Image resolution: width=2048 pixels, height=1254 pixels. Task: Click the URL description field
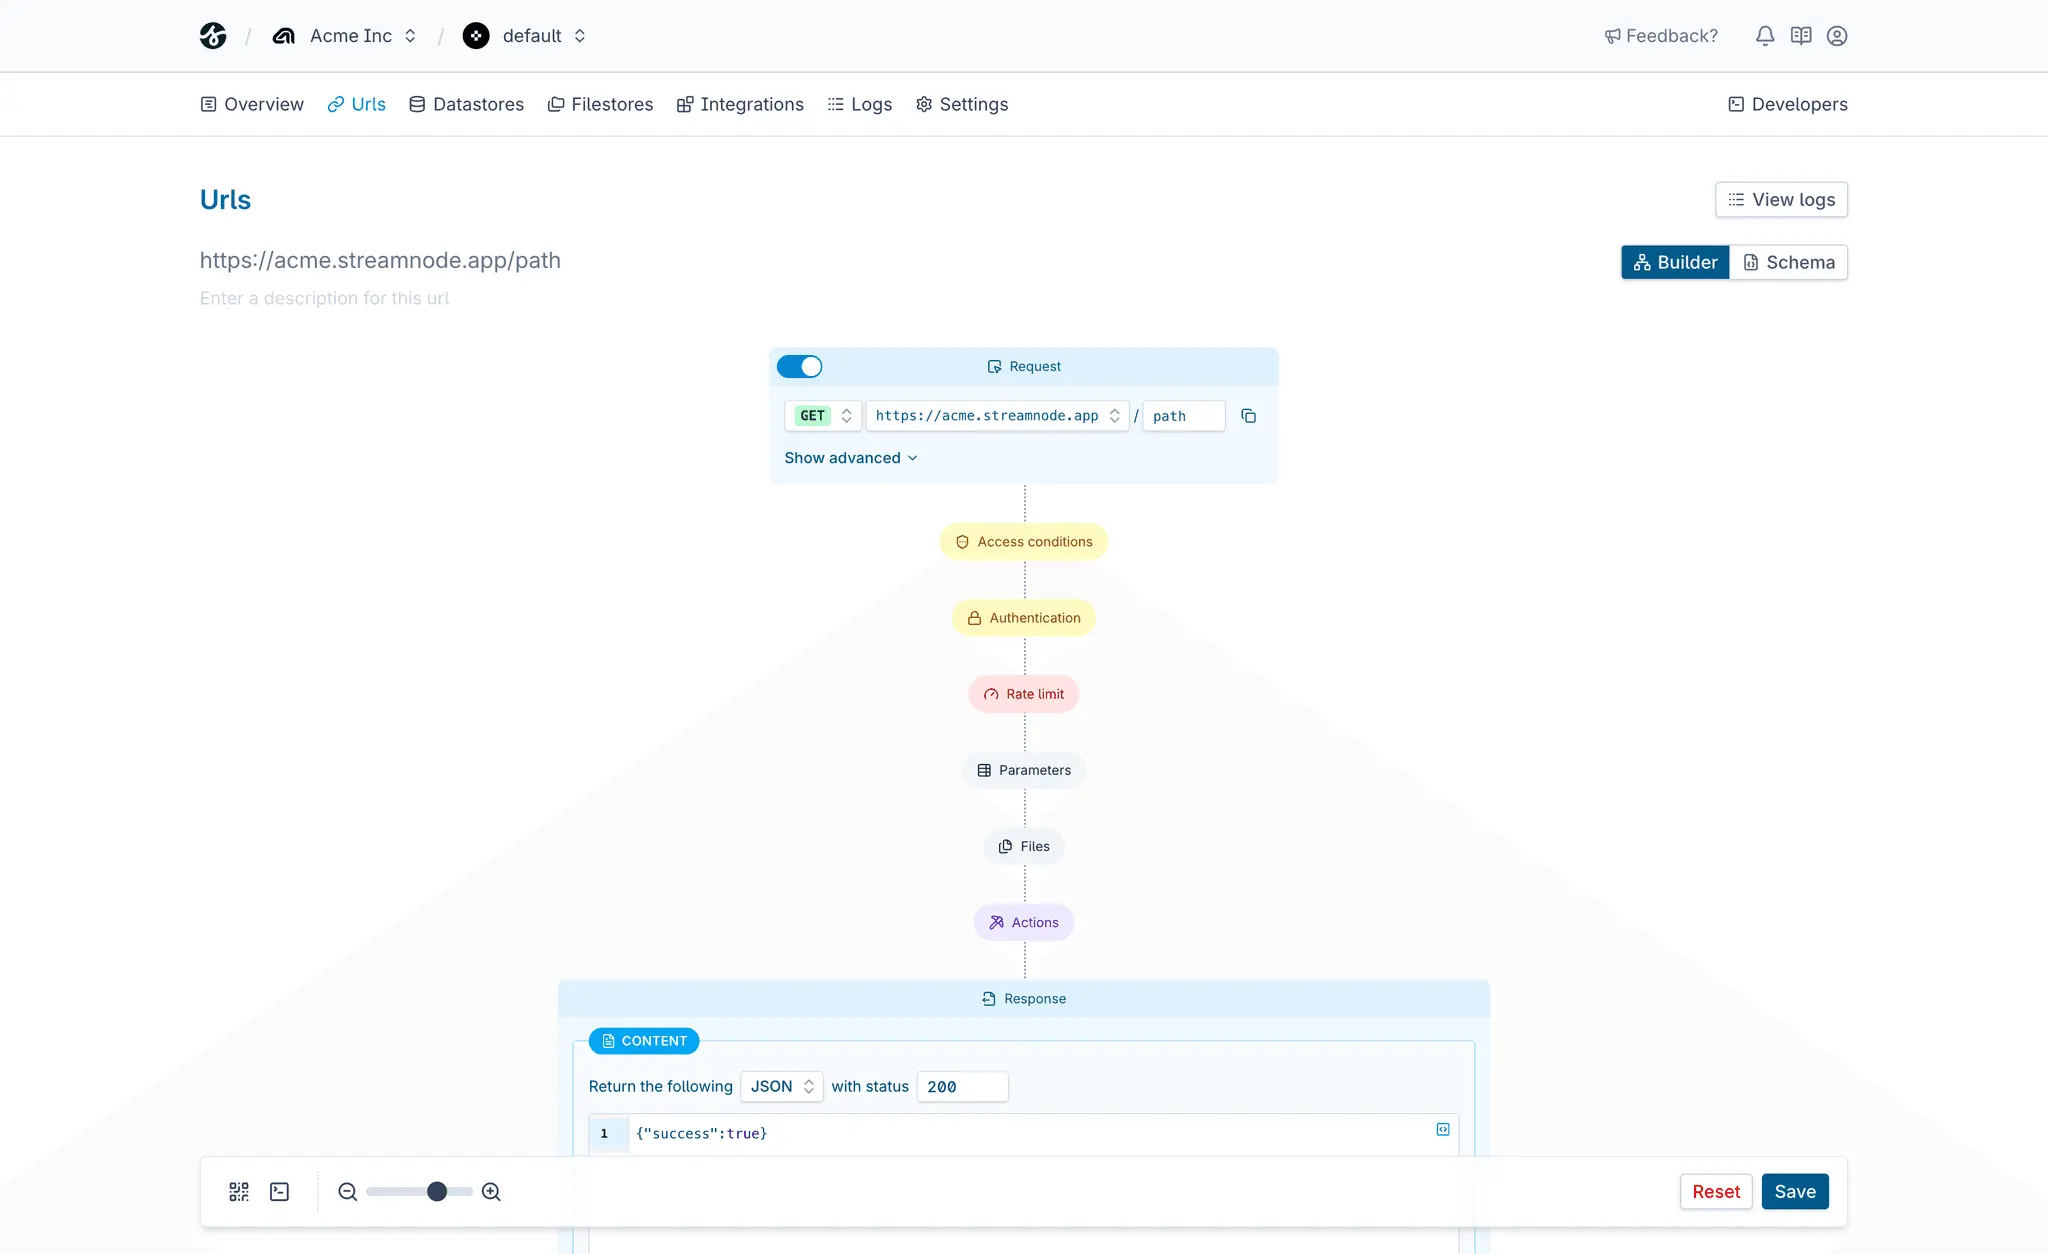(324, 298)
